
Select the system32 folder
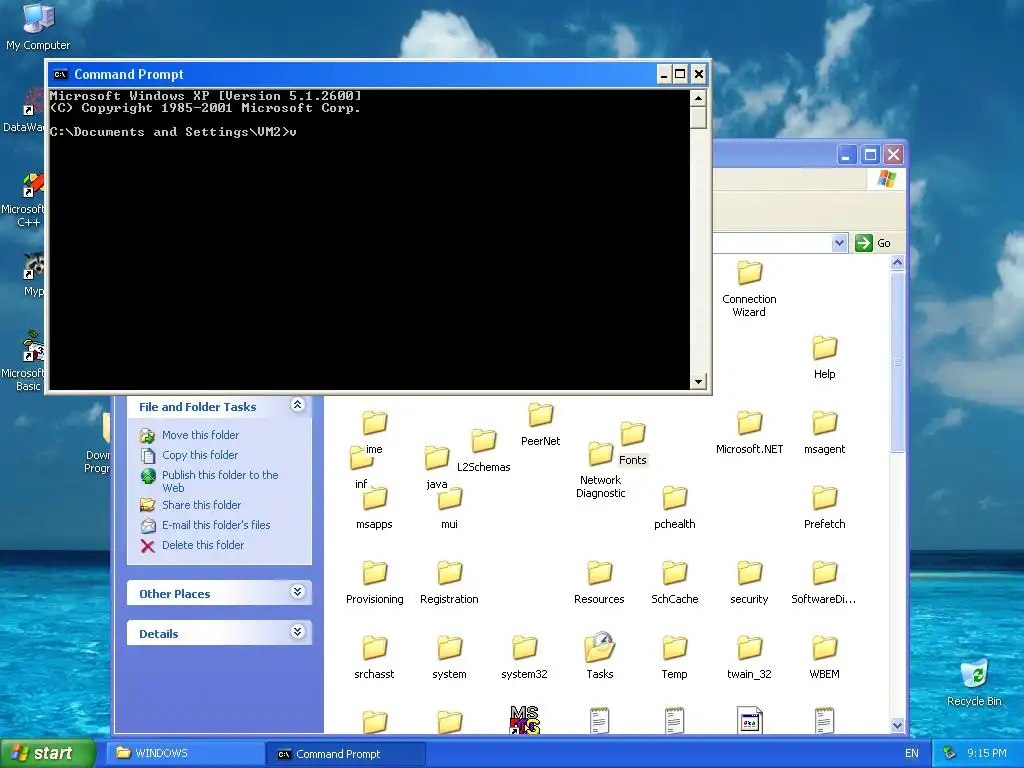click(x=524, y=658)
